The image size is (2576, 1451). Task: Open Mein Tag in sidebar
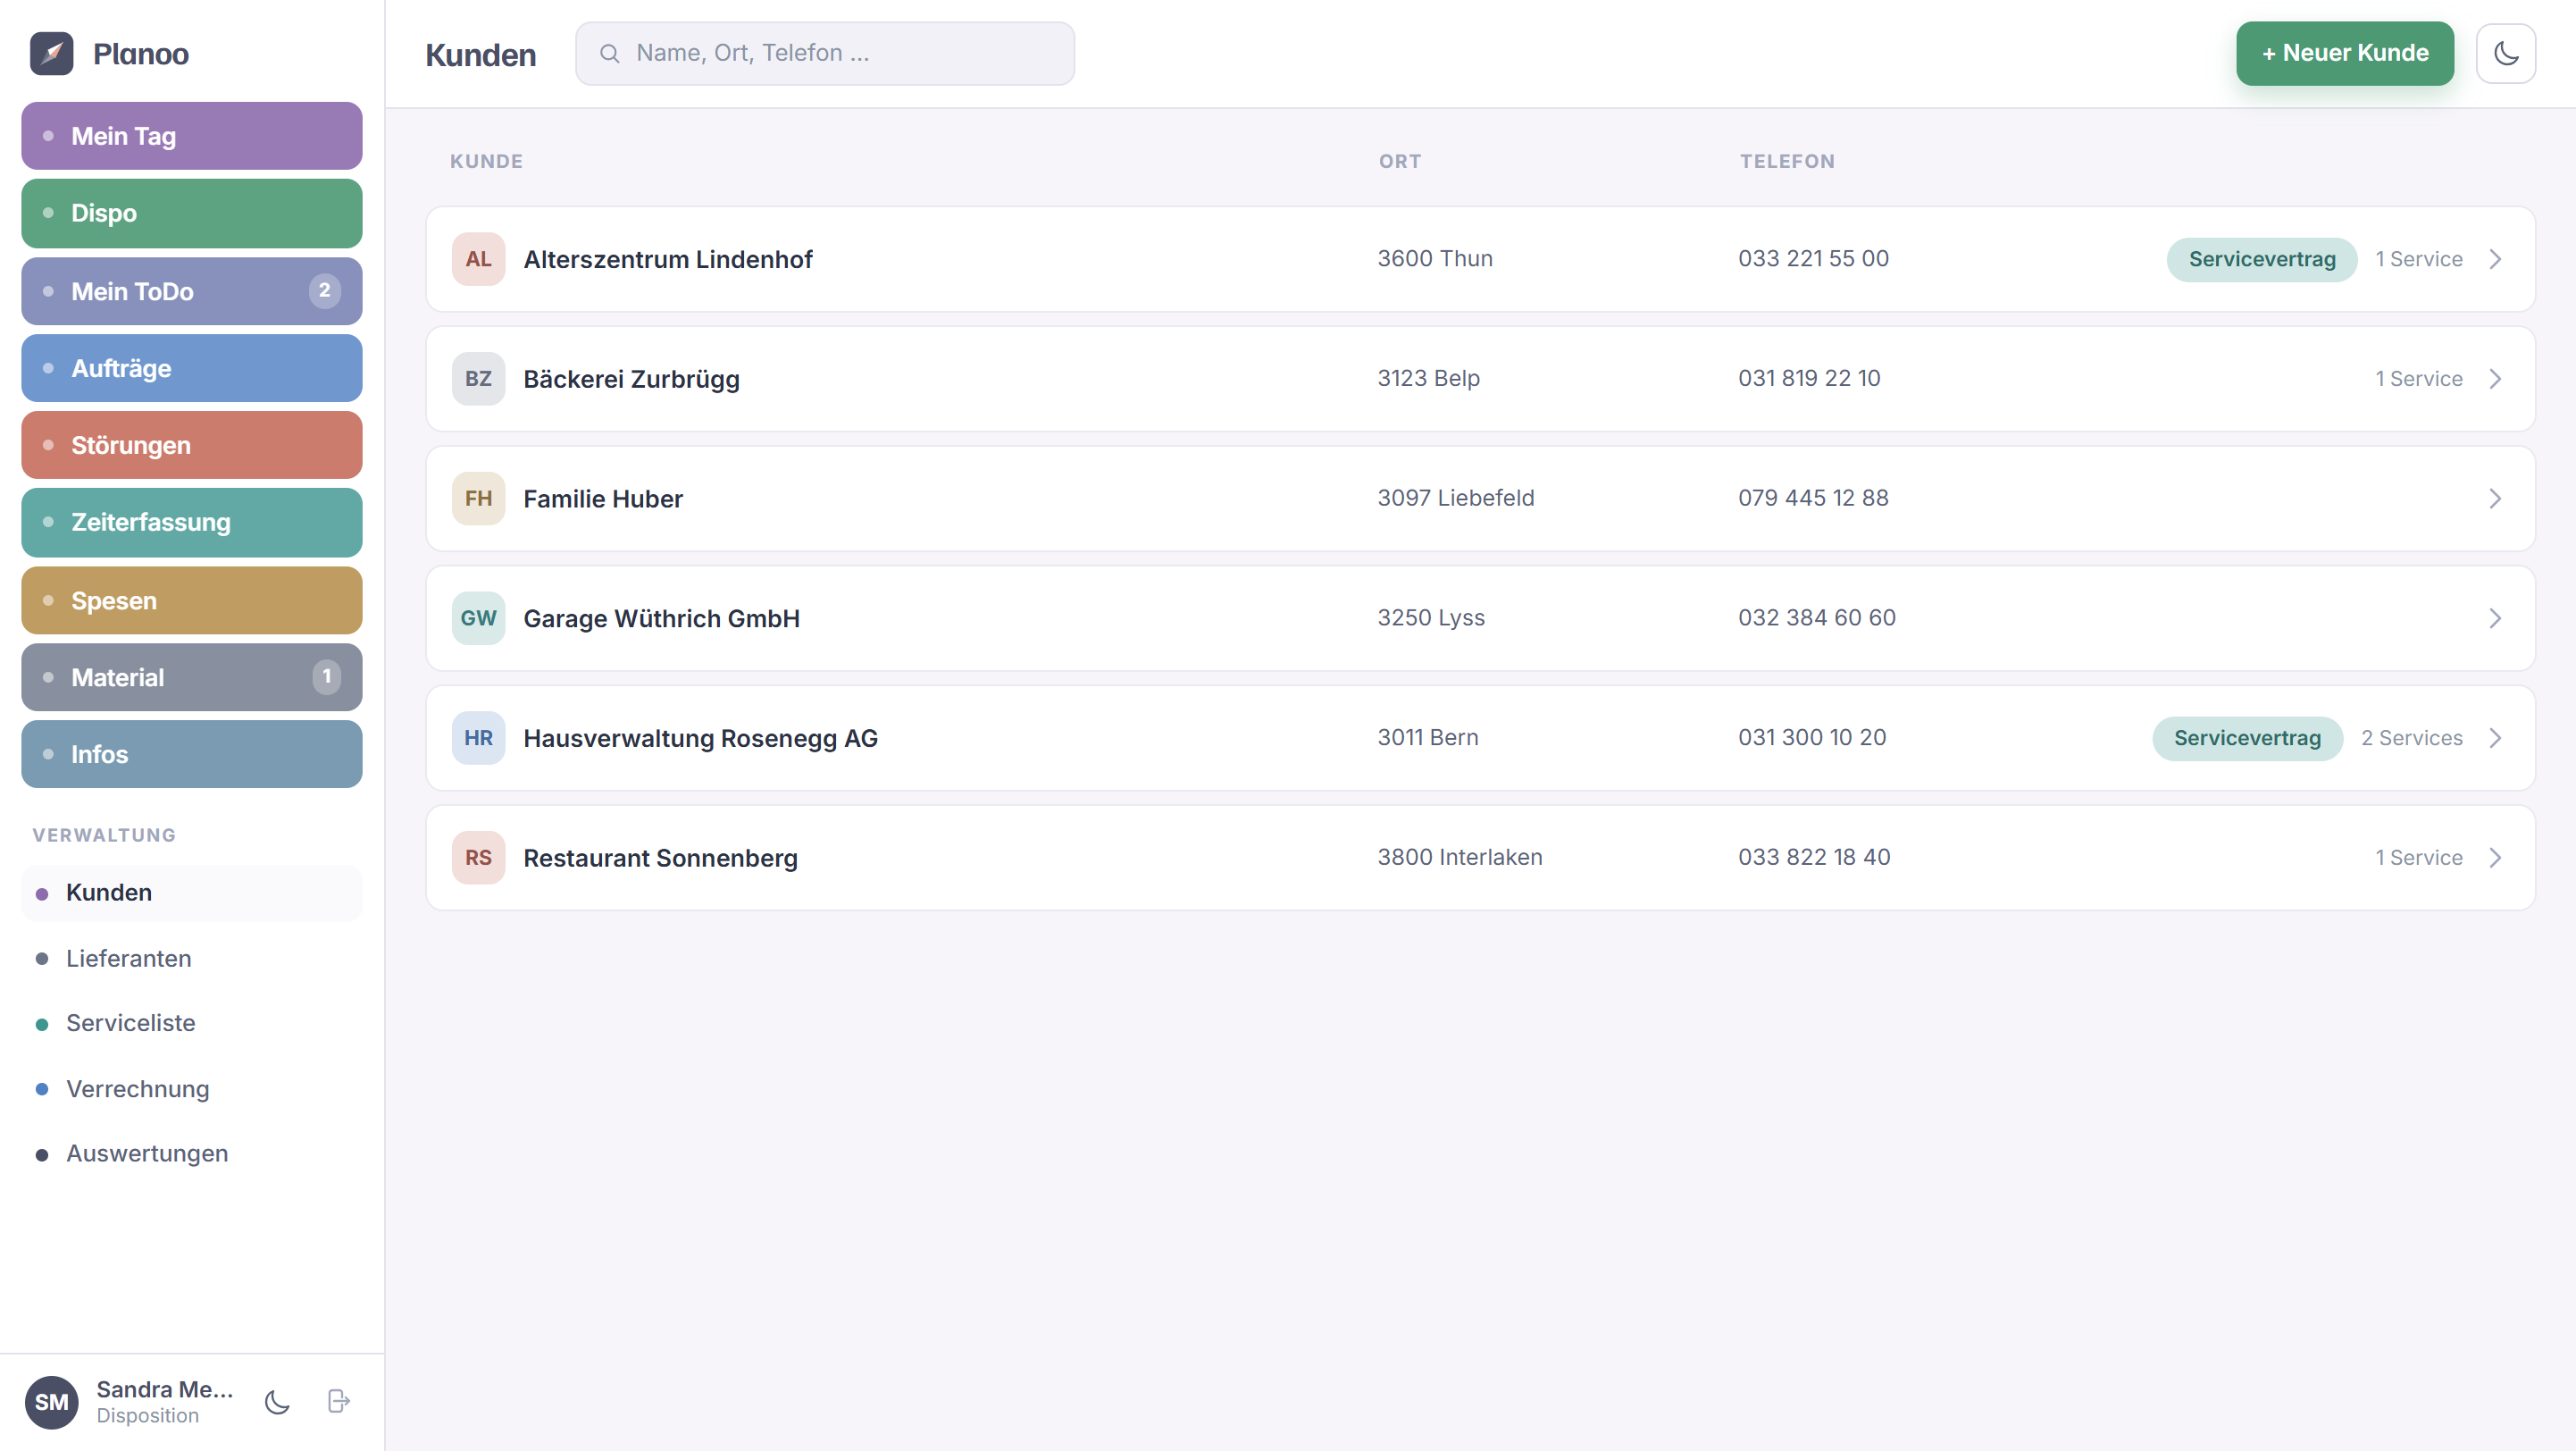(x=192, y=136)
